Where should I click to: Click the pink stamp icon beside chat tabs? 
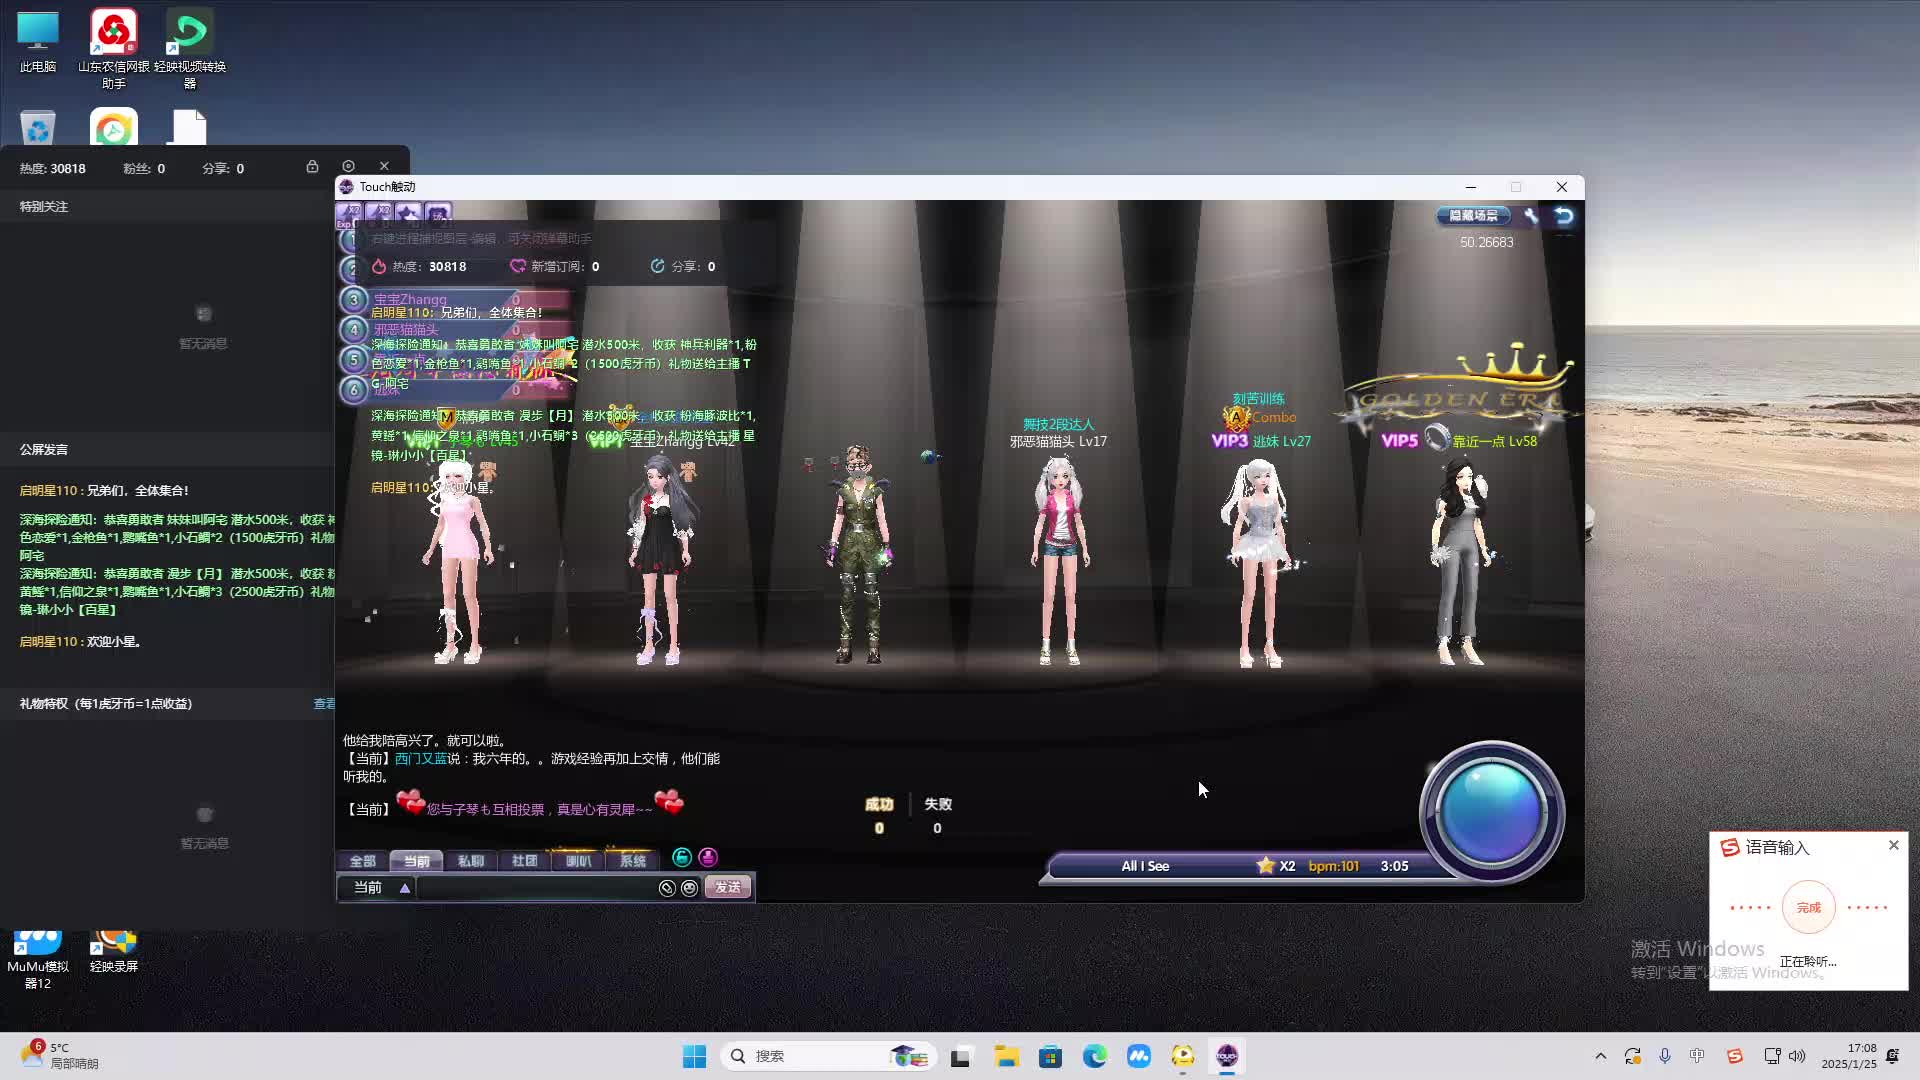click(708, 858)
